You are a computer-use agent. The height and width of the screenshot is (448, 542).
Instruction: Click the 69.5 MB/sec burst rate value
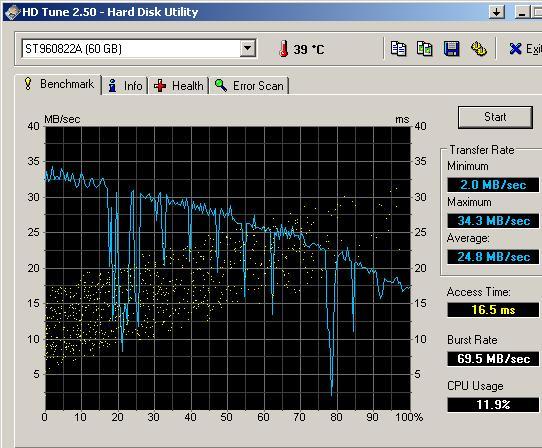pos(493,358)
